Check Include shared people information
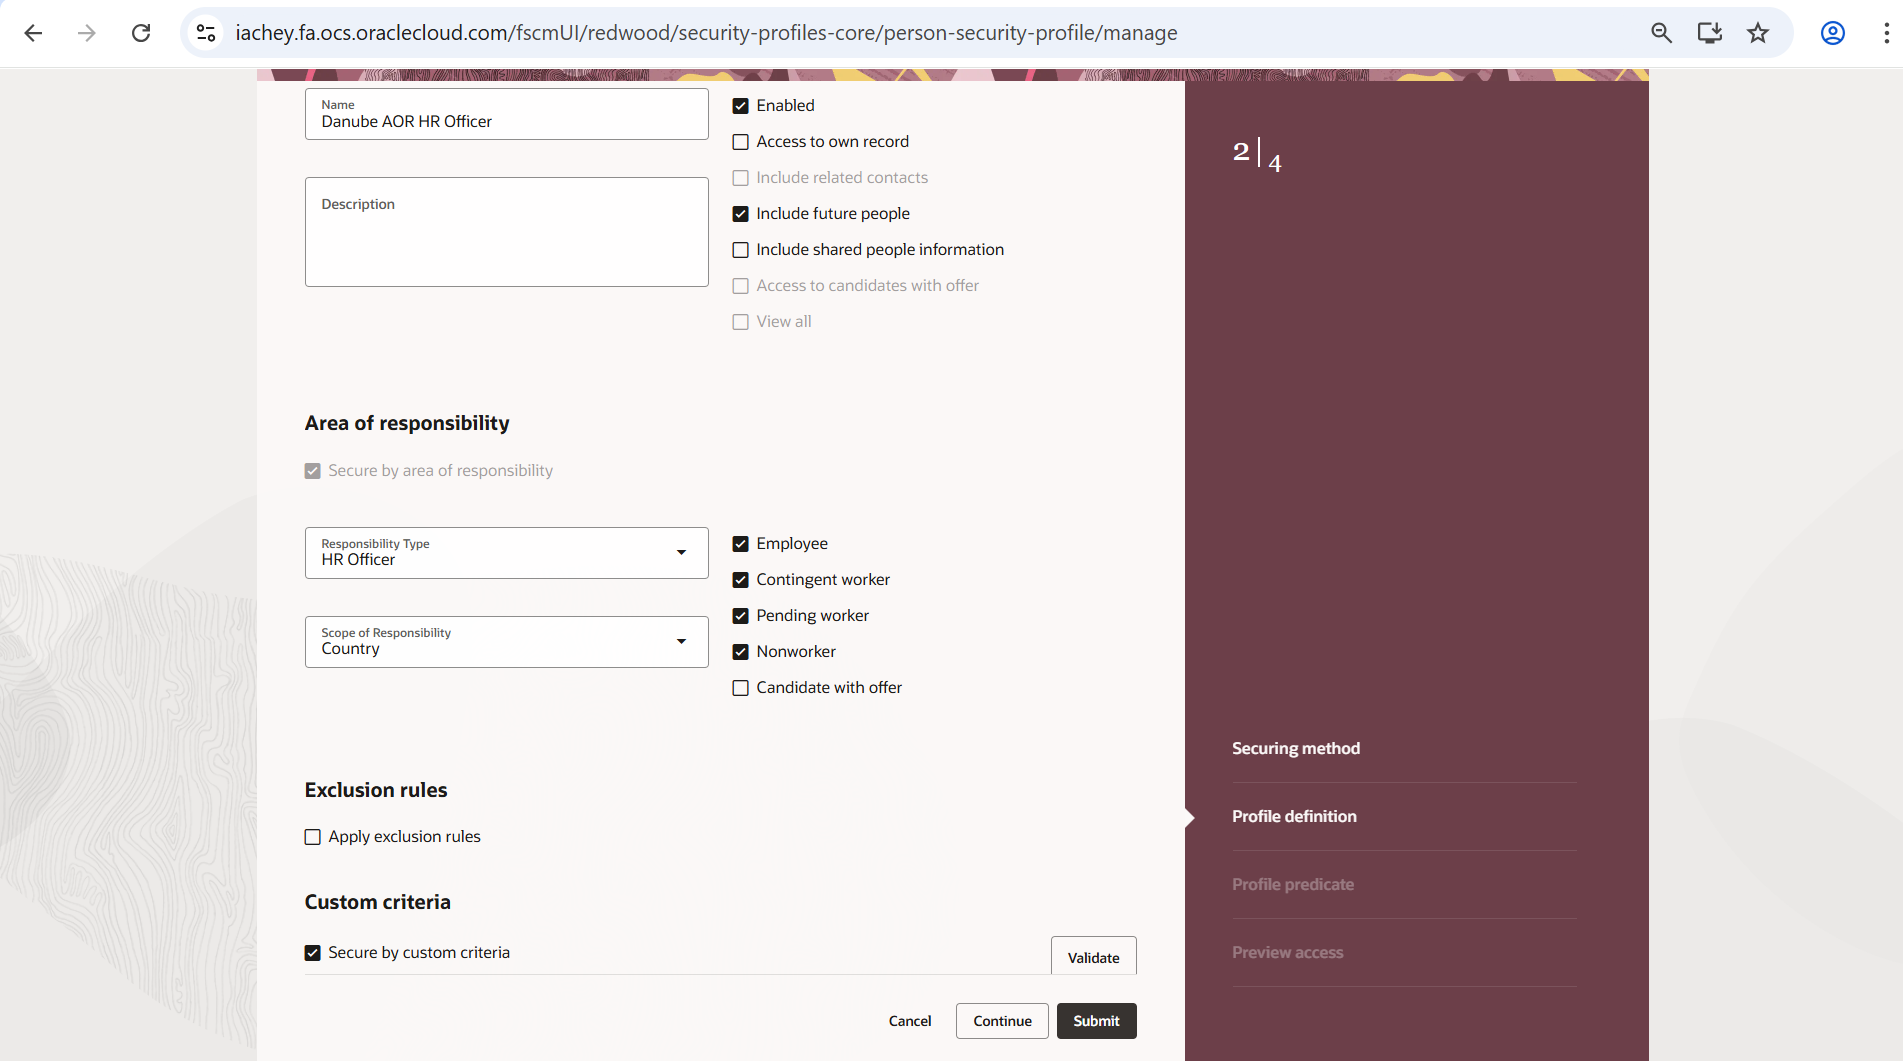The image size is (1903, 1061). [x=740, y=250]
